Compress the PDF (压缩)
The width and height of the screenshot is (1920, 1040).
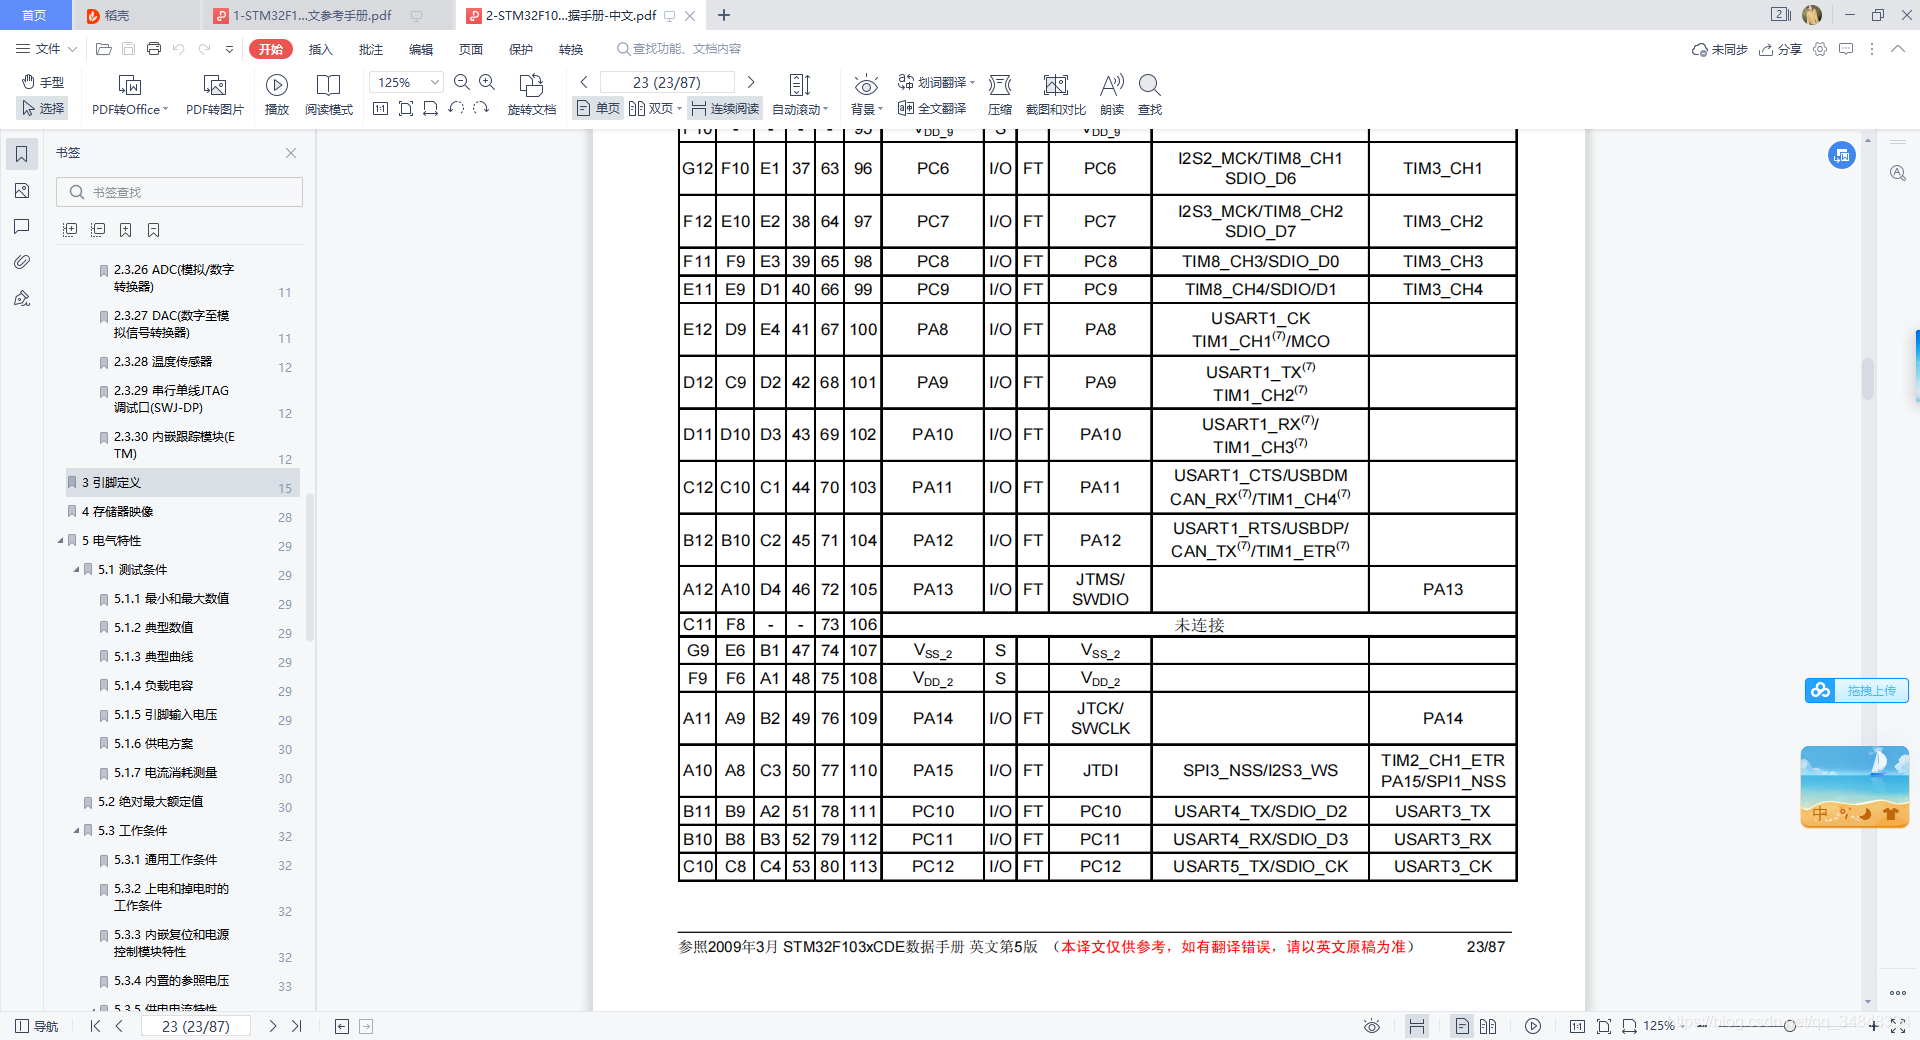pos(1000,96)
